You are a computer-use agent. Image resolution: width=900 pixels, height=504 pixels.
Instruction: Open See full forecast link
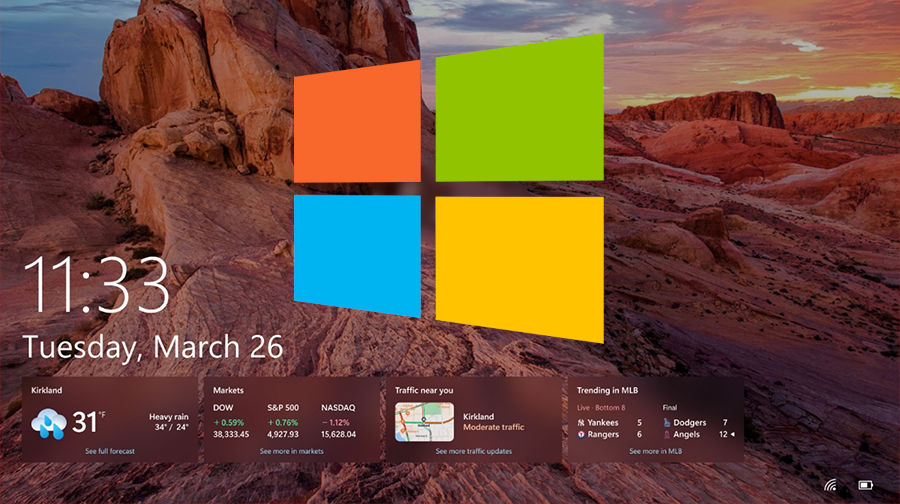click(110, 451)
